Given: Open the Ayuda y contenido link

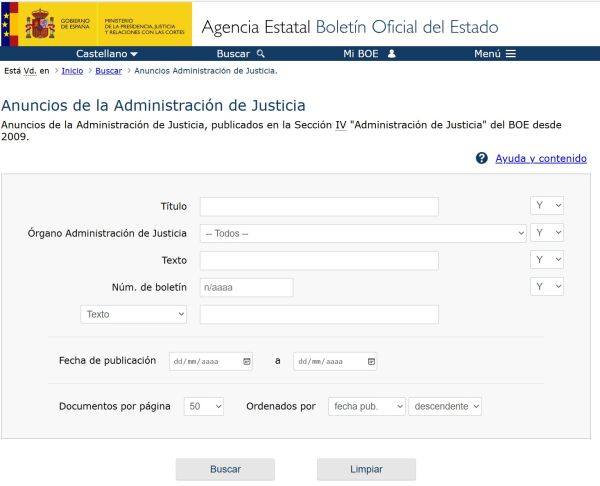Looking at the screenshot, I should pyautogui.click(x=541, y=158).
